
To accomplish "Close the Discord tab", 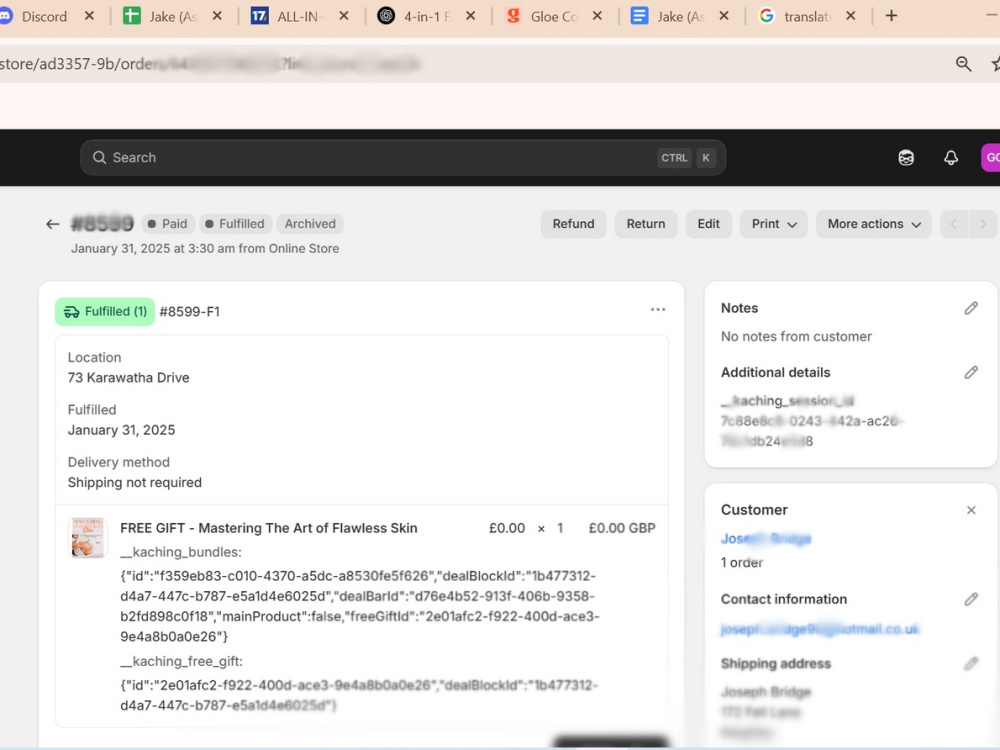I will (89, 16).
